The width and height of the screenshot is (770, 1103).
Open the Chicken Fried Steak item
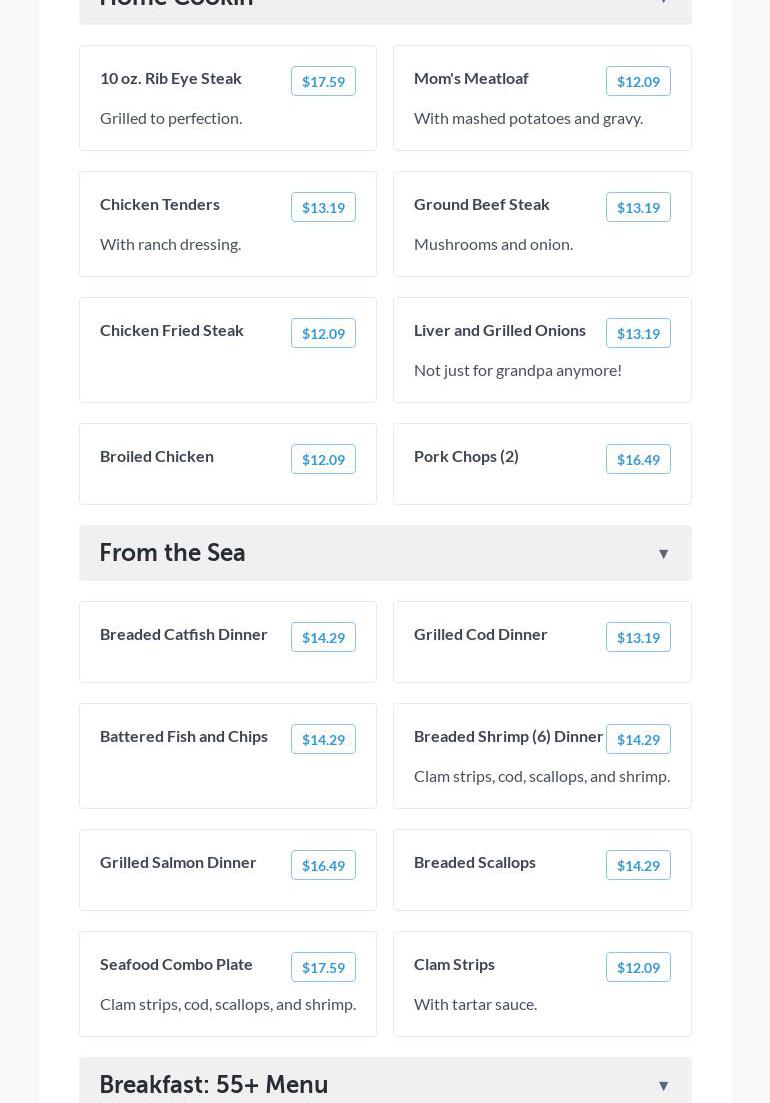tap(172, 330)
